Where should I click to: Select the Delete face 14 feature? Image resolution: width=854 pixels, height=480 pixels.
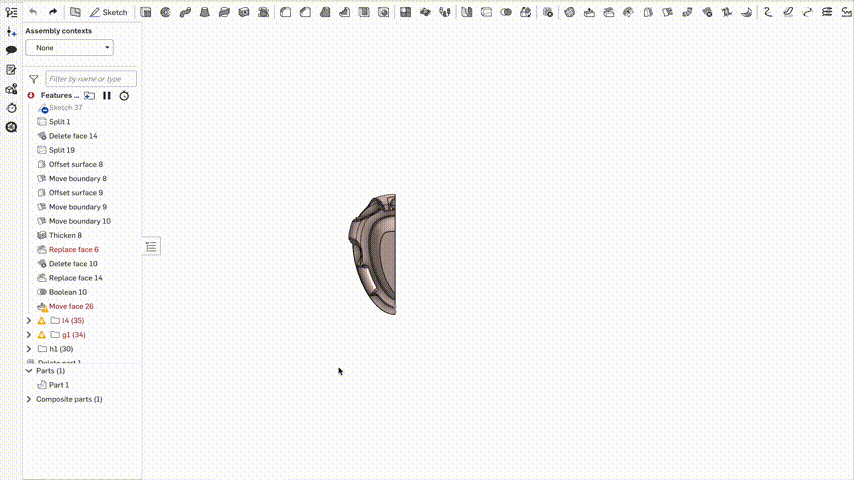click(73, 136)
